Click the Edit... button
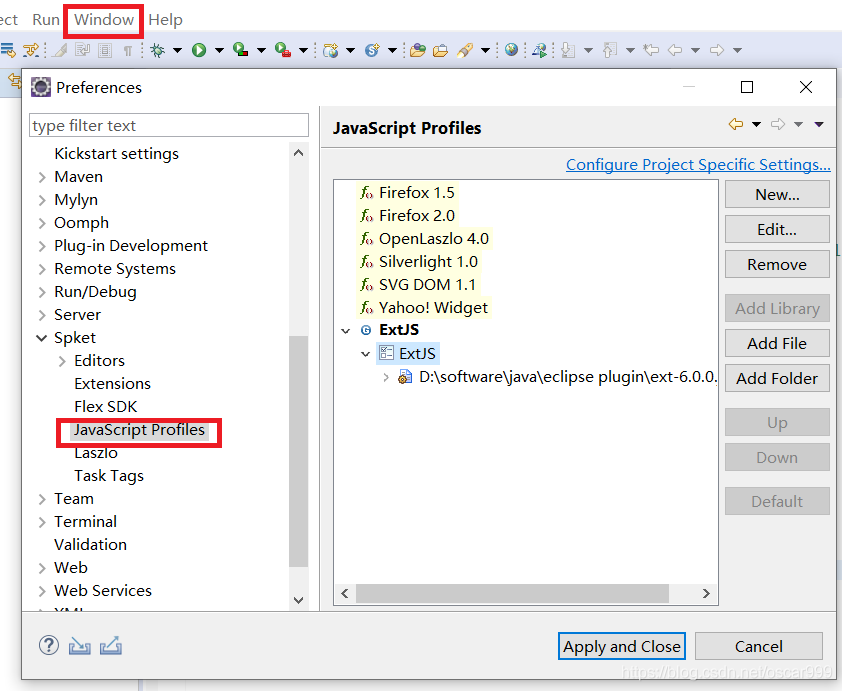The width and height of the screenshot is (842, 691). [x=777, y=229]
